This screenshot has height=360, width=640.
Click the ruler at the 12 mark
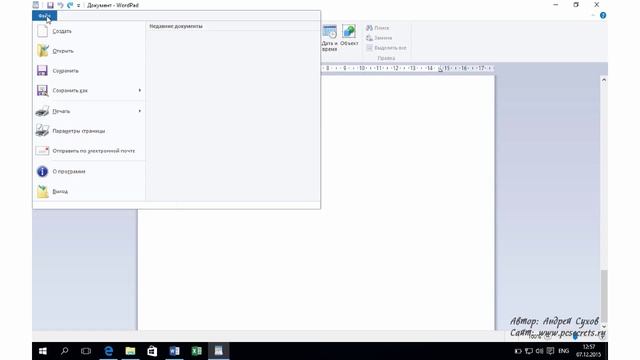point(395,68)
